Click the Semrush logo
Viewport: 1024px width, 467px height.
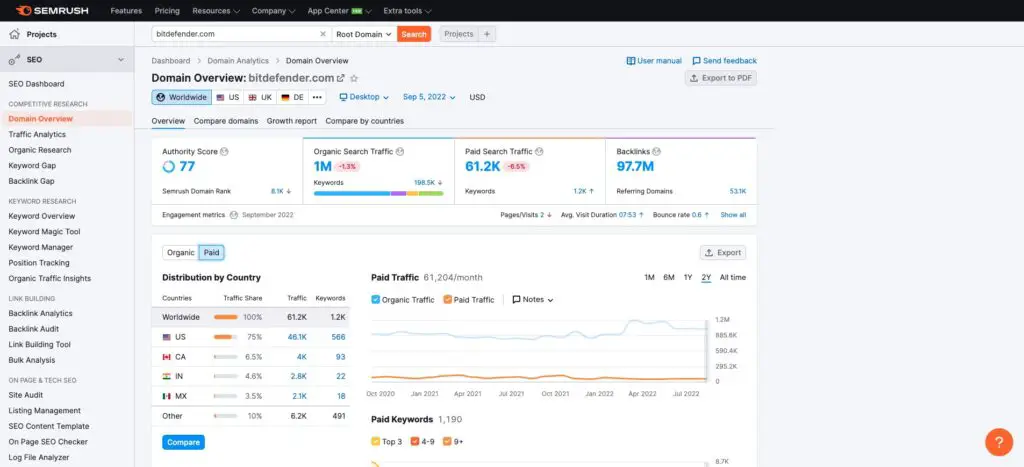[x=52, y=10]
